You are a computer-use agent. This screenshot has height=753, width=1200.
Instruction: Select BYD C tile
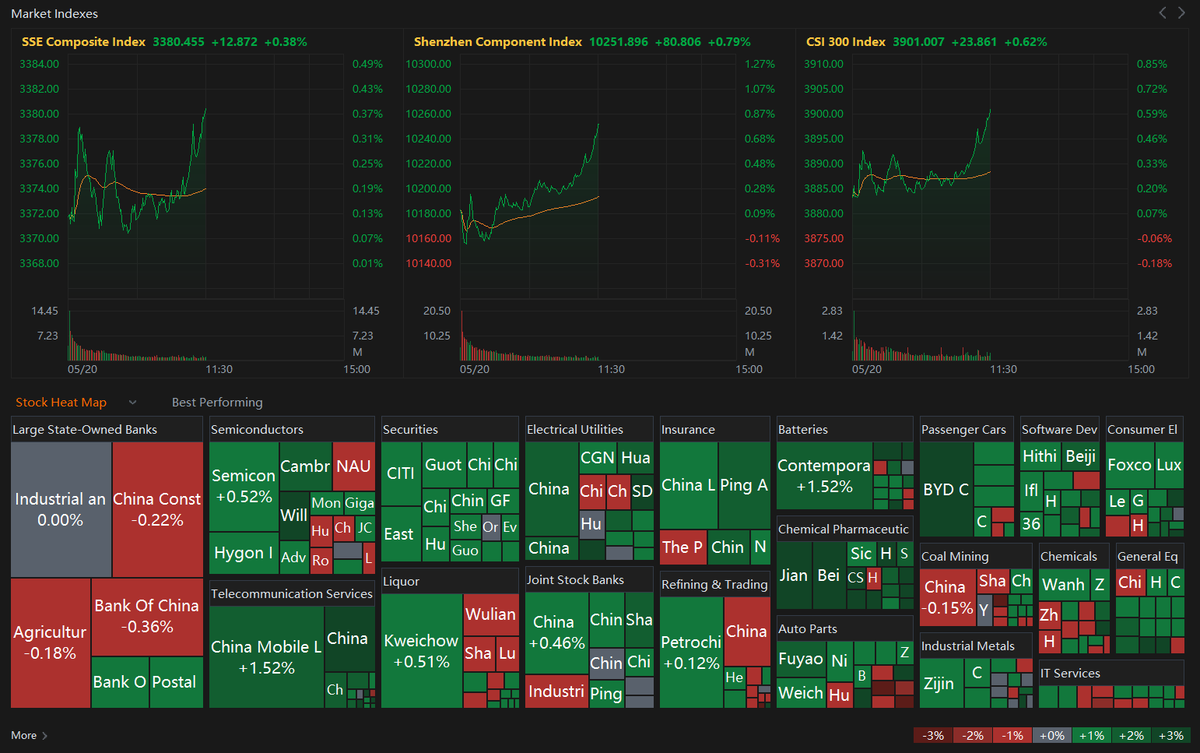click(x=946, y=490)
